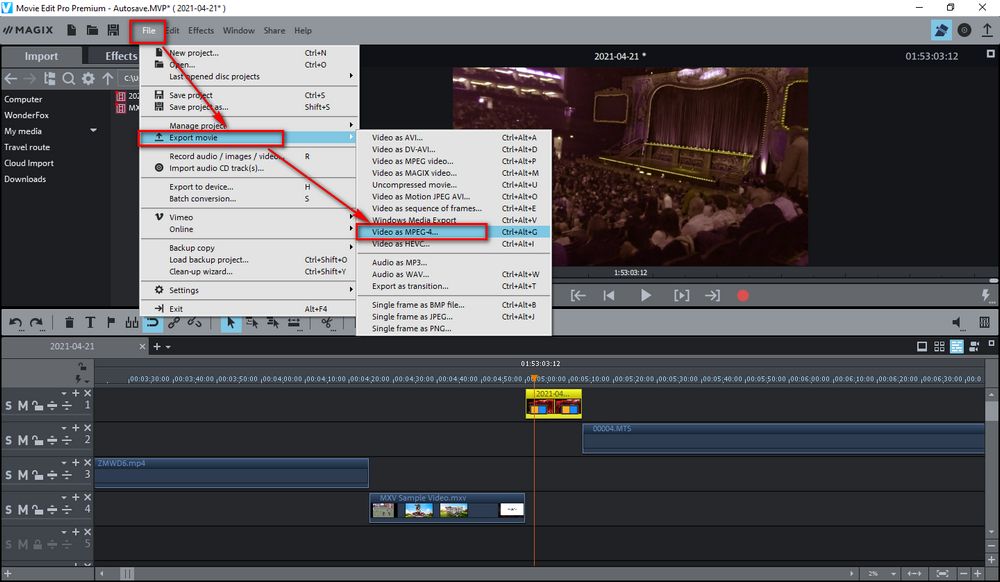Expand Vimeo submenu arrow
The height and width of the screenshot is (582, 1000).
click(351, 217)
